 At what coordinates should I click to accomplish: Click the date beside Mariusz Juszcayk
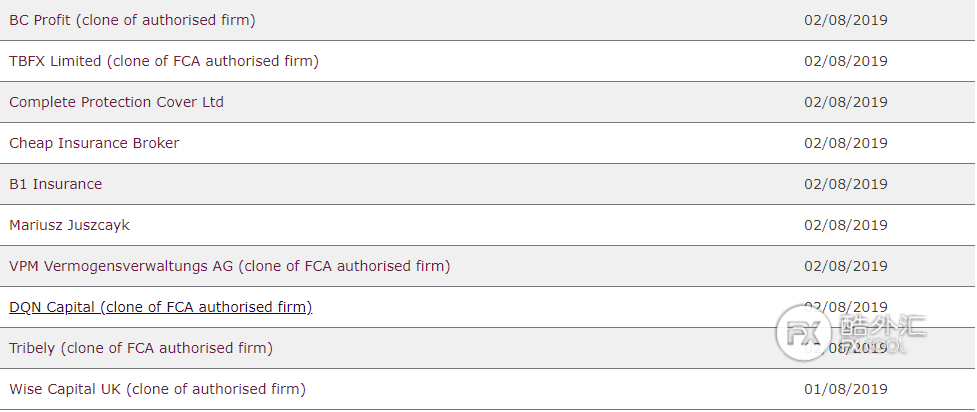coord(846,225)
